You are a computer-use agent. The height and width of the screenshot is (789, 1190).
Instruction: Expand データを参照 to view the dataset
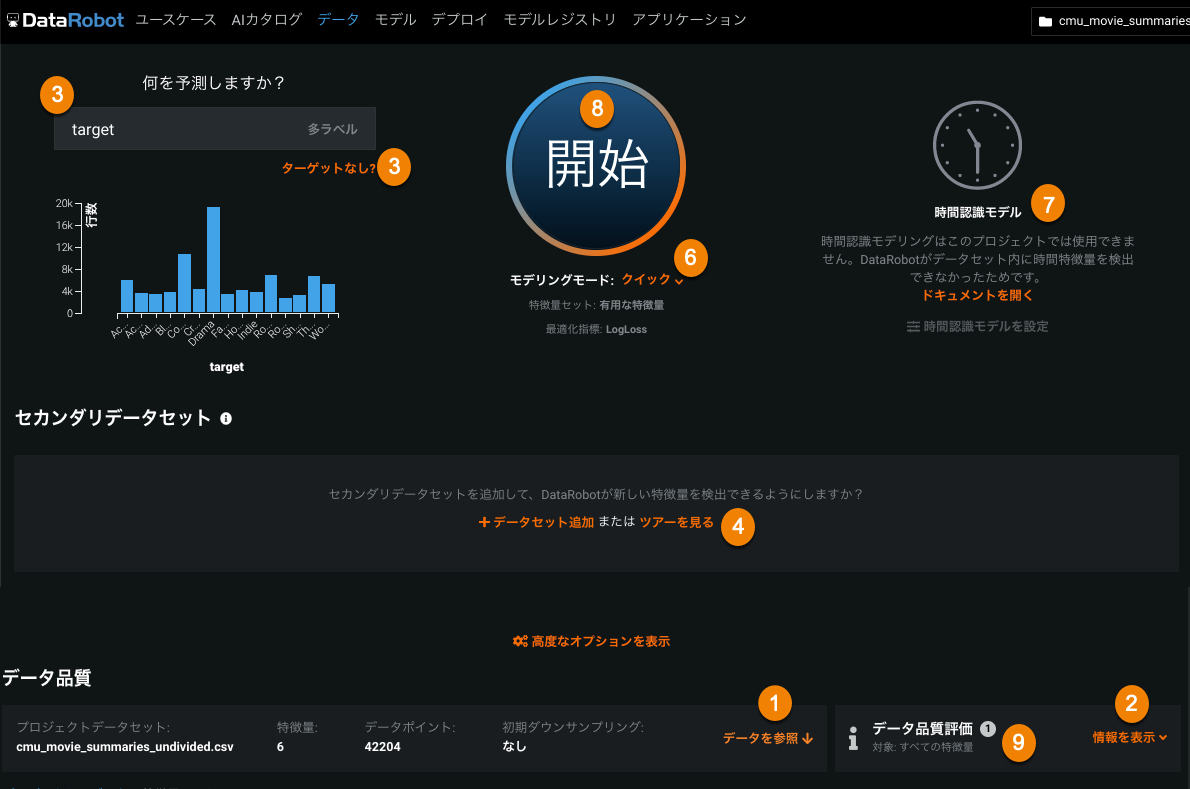[x=767, y=738]
